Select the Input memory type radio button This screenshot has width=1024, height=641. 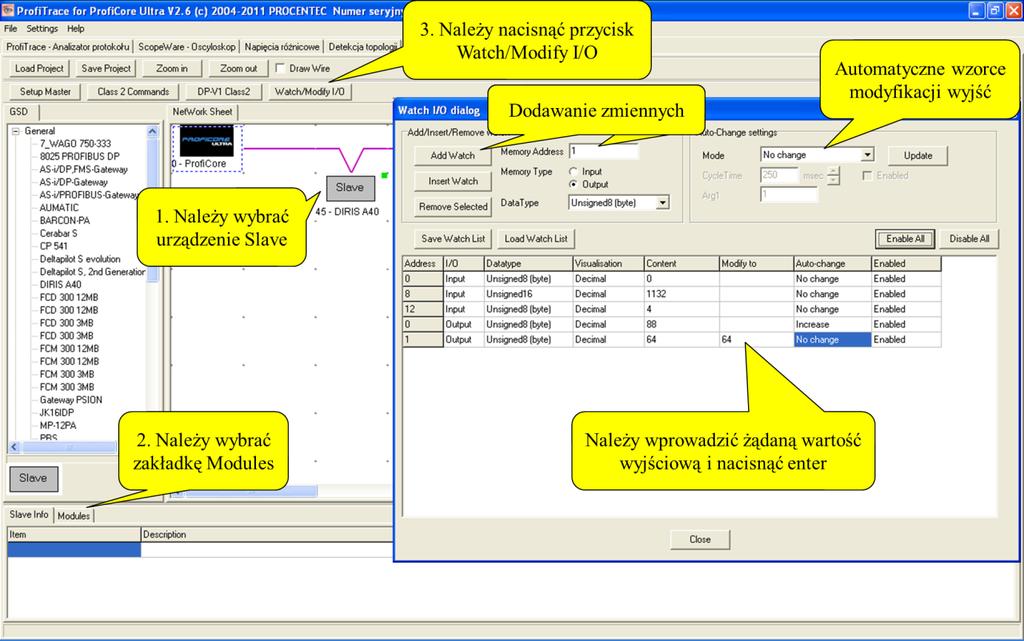point(573,172)
